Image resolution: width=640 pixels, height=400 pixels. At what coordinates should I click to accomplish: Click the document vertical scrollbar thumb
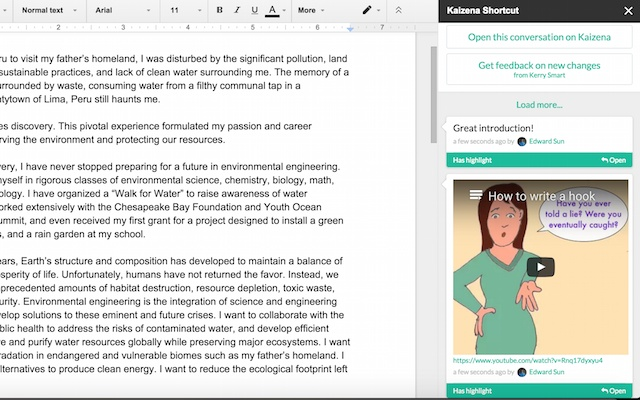click(x=433, y=95)
